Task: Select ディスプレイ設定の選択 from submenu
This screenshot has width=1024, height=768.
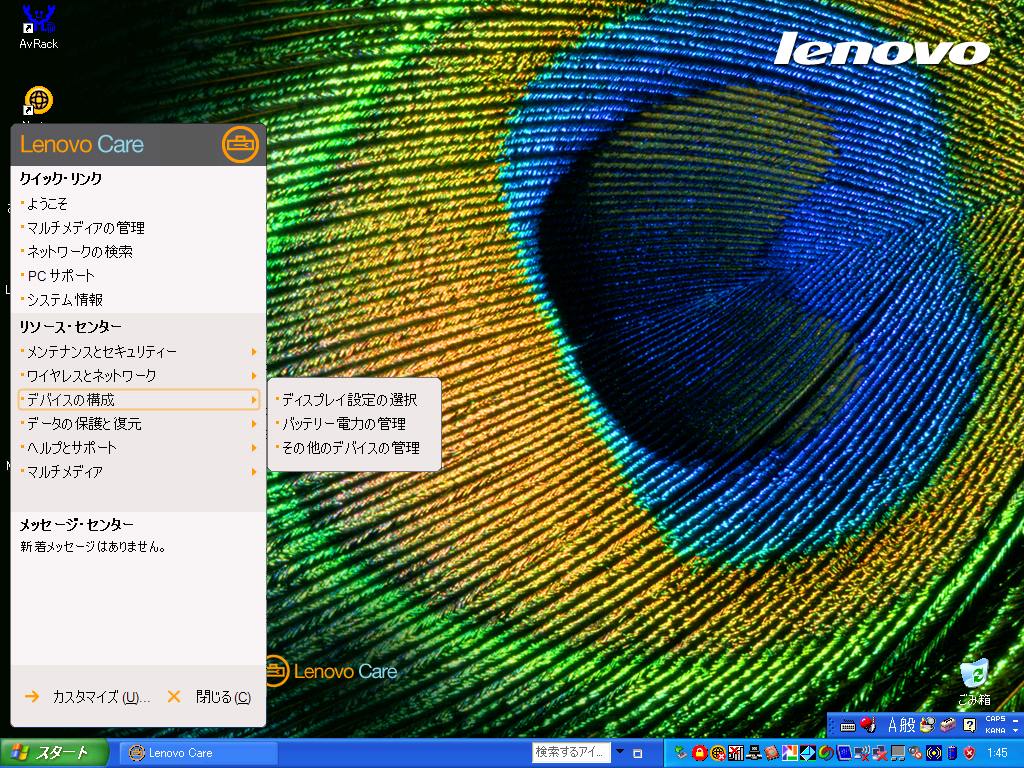Action: 349,400
